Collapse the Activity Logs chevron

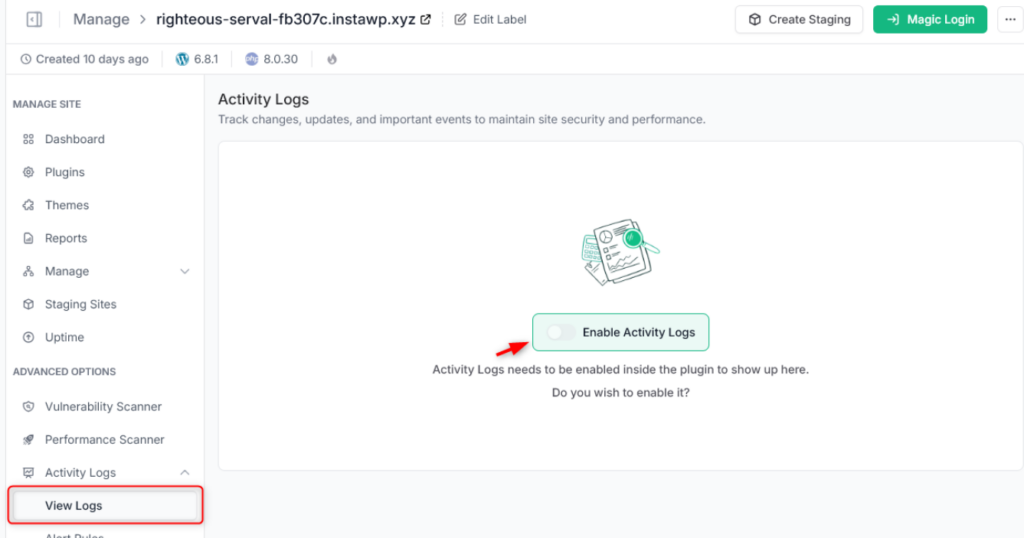pos(185,473)
